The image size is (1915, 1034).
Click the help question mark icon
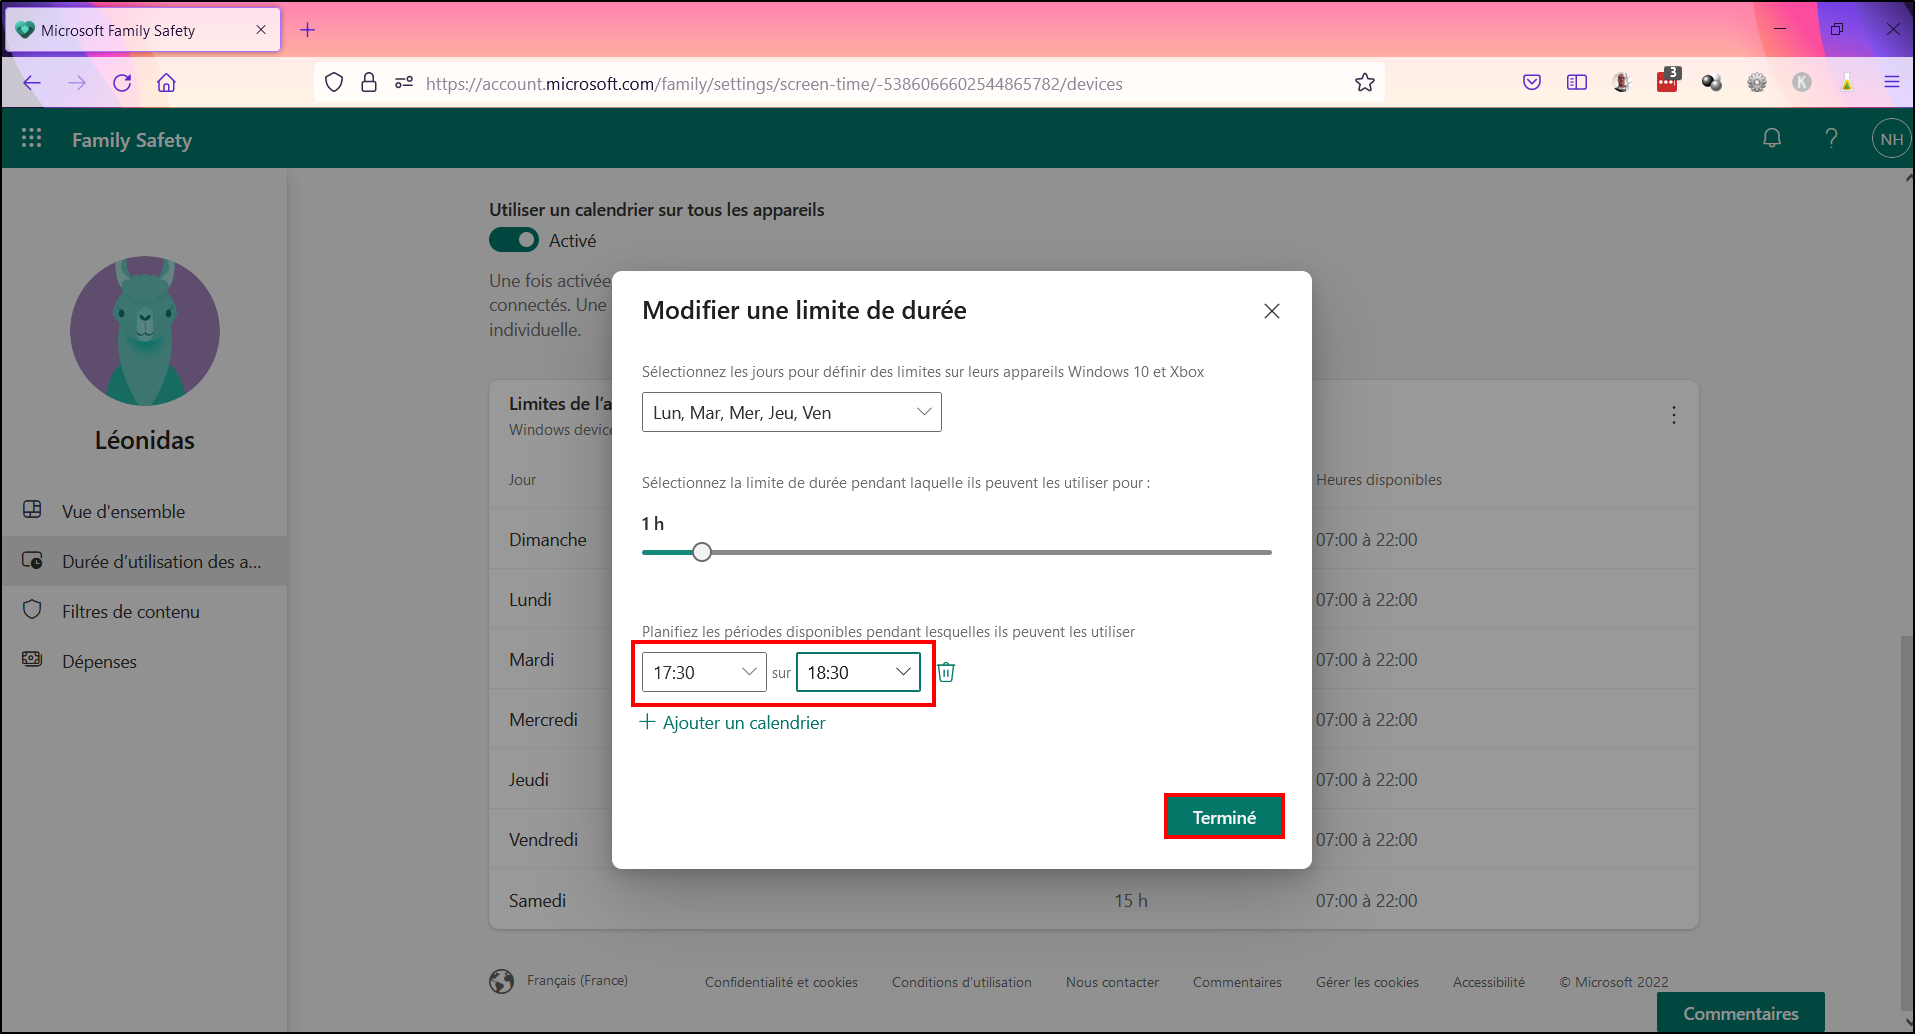coord(1831,138)
